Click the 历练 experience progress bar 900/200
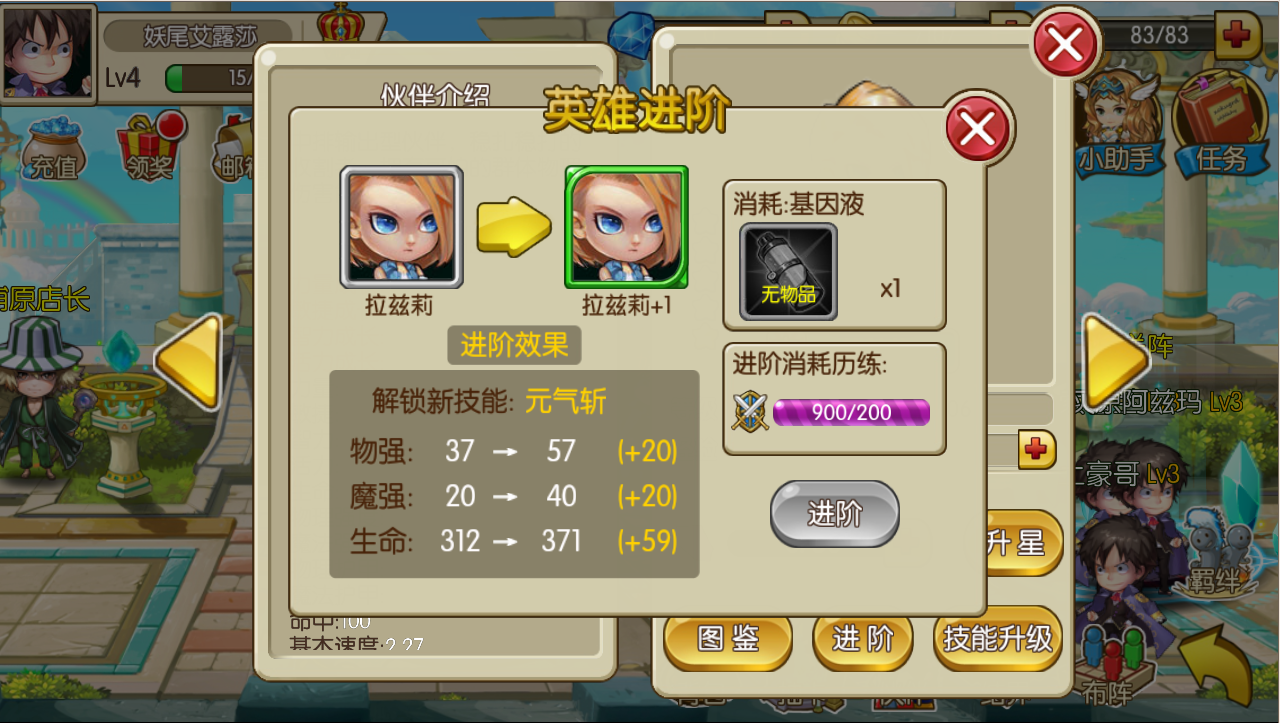 (852, 412)
